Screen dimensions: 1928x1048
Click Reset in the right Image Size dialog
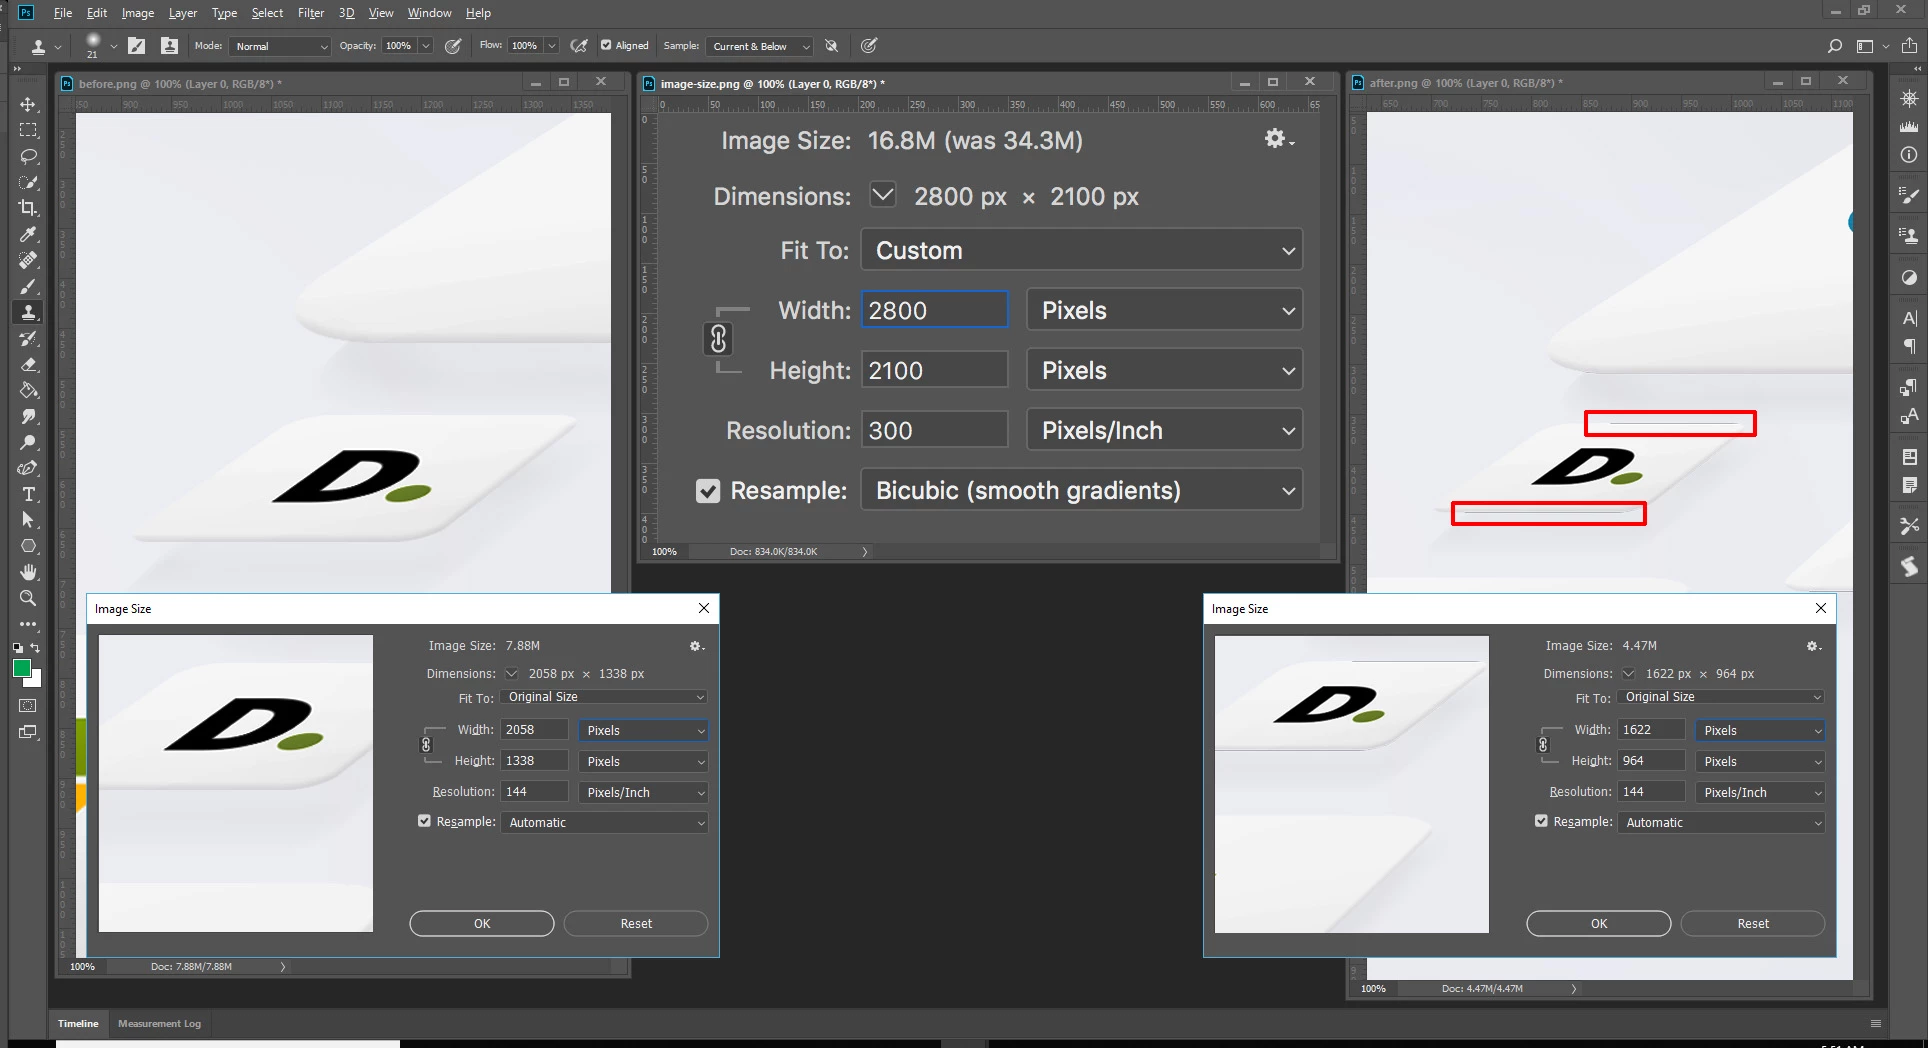pyautogui.click(x=1753, y=923)
